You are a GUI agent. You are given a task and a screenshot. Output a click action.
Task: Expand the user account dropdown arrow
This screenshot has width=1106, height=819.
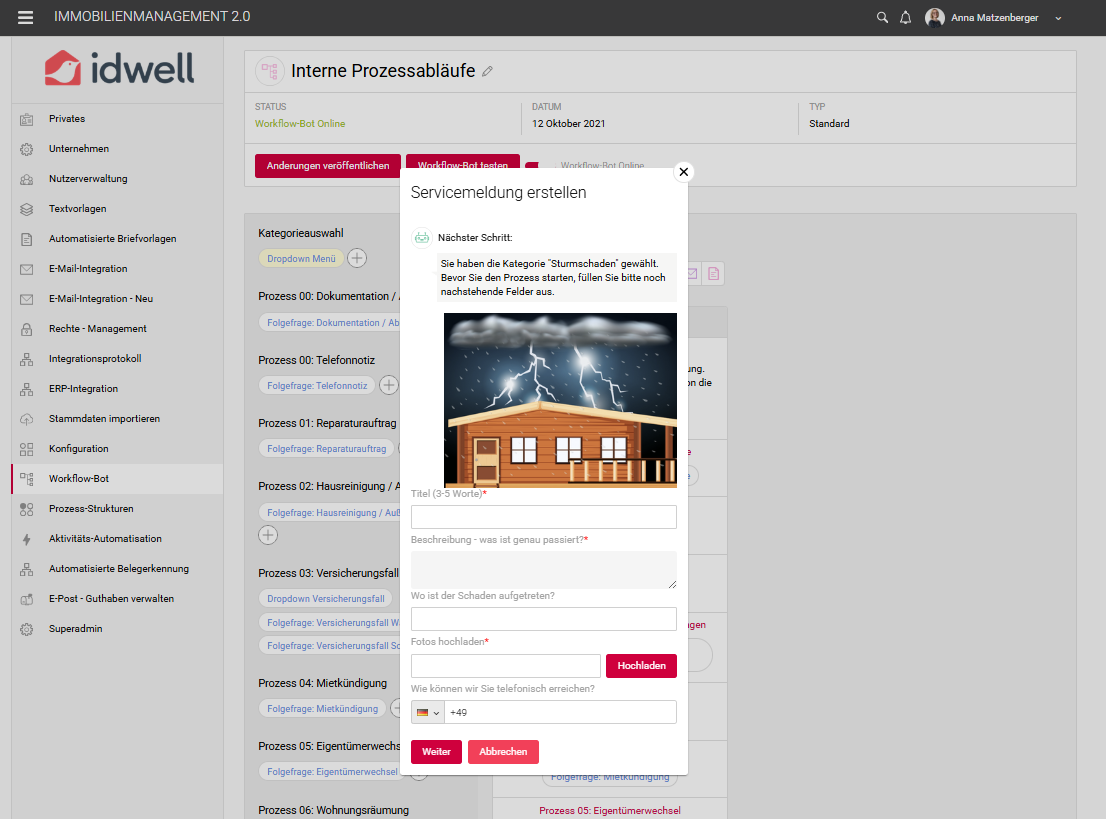pos(1058,18)
